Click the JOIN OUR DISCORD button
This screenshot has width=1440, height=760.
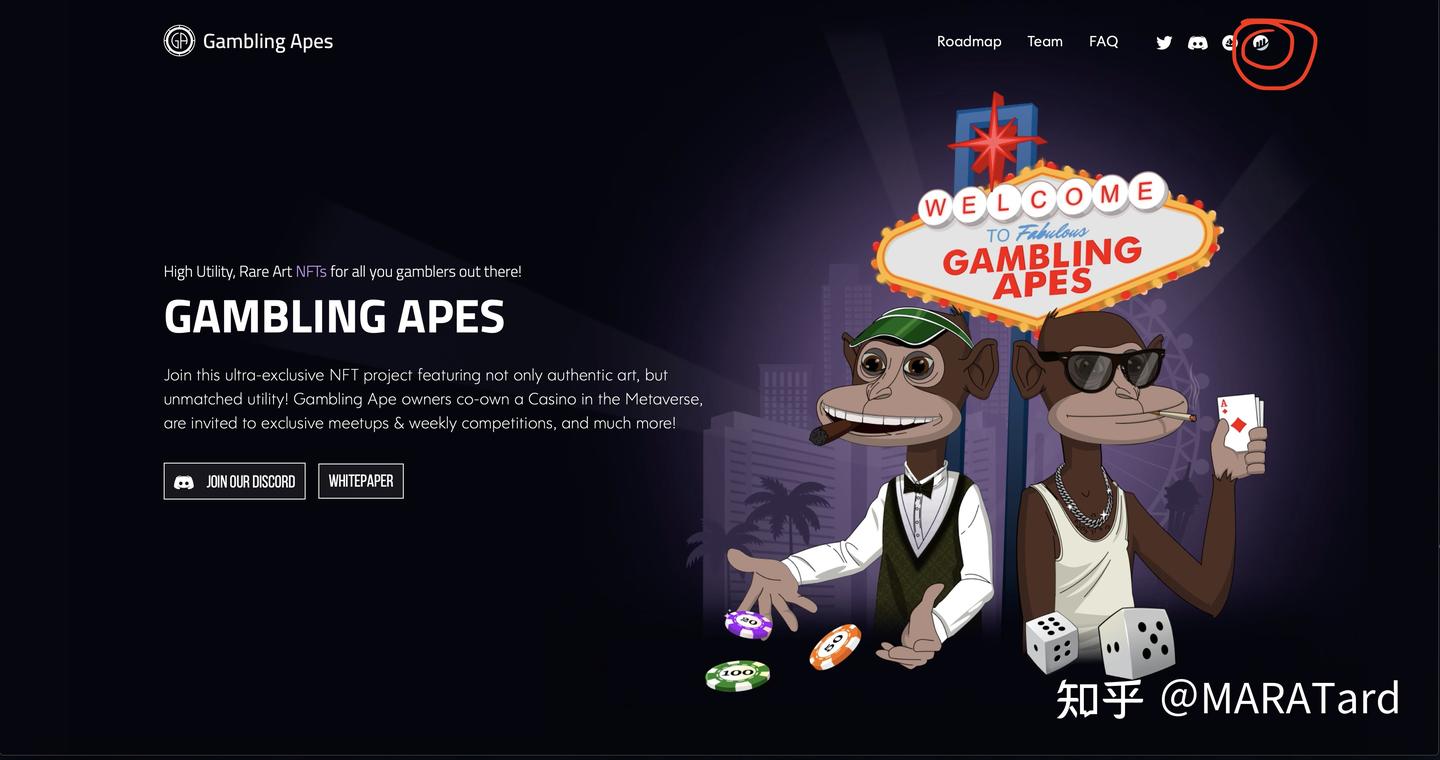coord(235,481)
